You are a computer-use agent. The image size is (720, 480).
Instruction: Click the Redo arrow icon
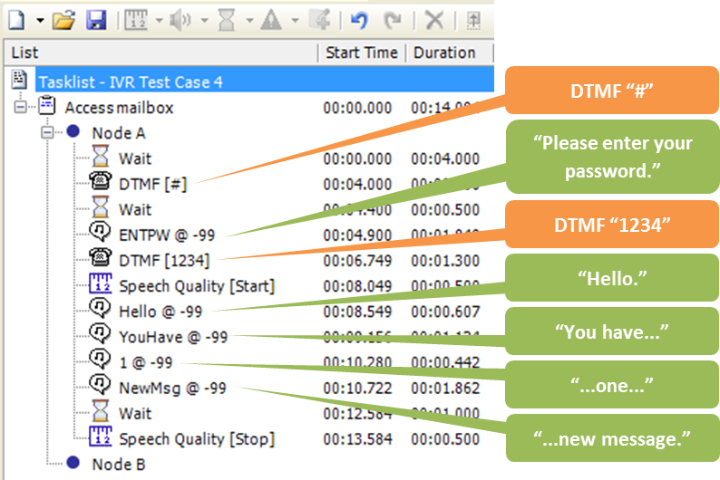(x=393, y=19)
